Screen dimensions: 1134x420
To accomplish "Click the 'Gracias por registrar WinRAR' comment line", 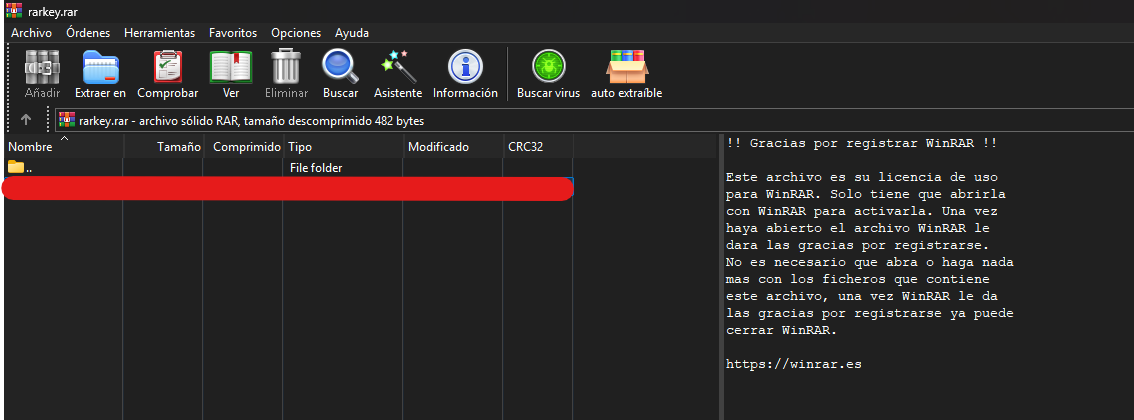I will (x=861, y=143).
